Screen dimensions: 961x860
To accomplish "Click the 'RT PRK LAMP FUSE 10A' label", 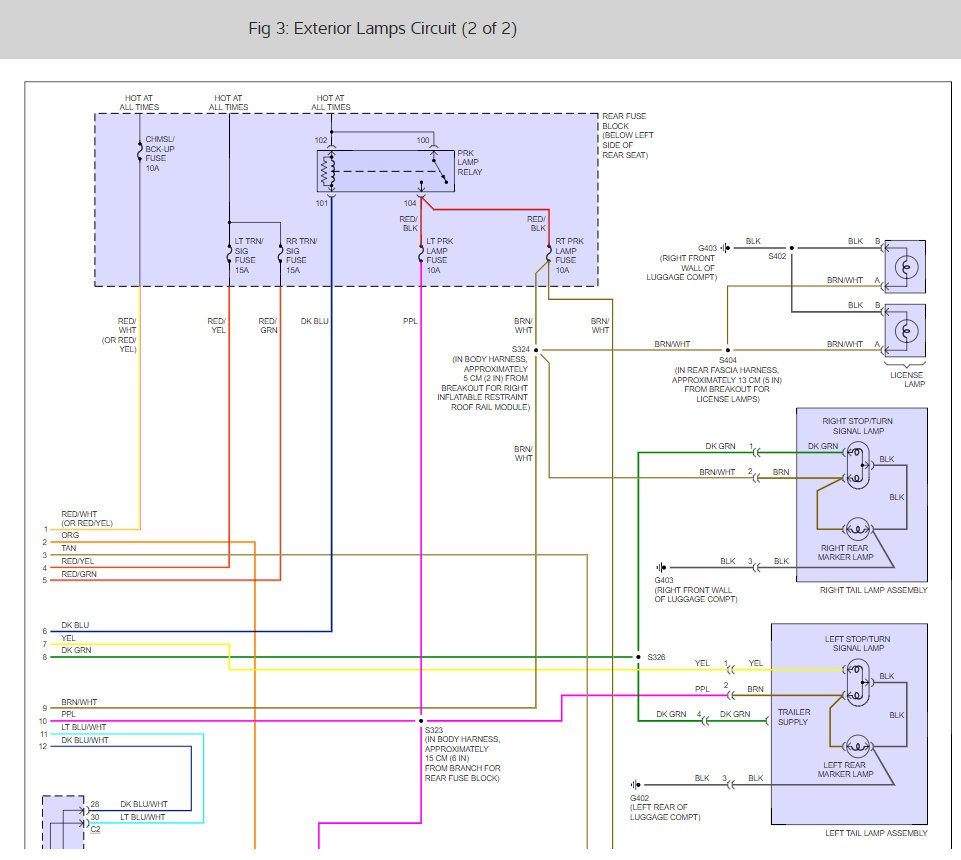I will [569, 256].
